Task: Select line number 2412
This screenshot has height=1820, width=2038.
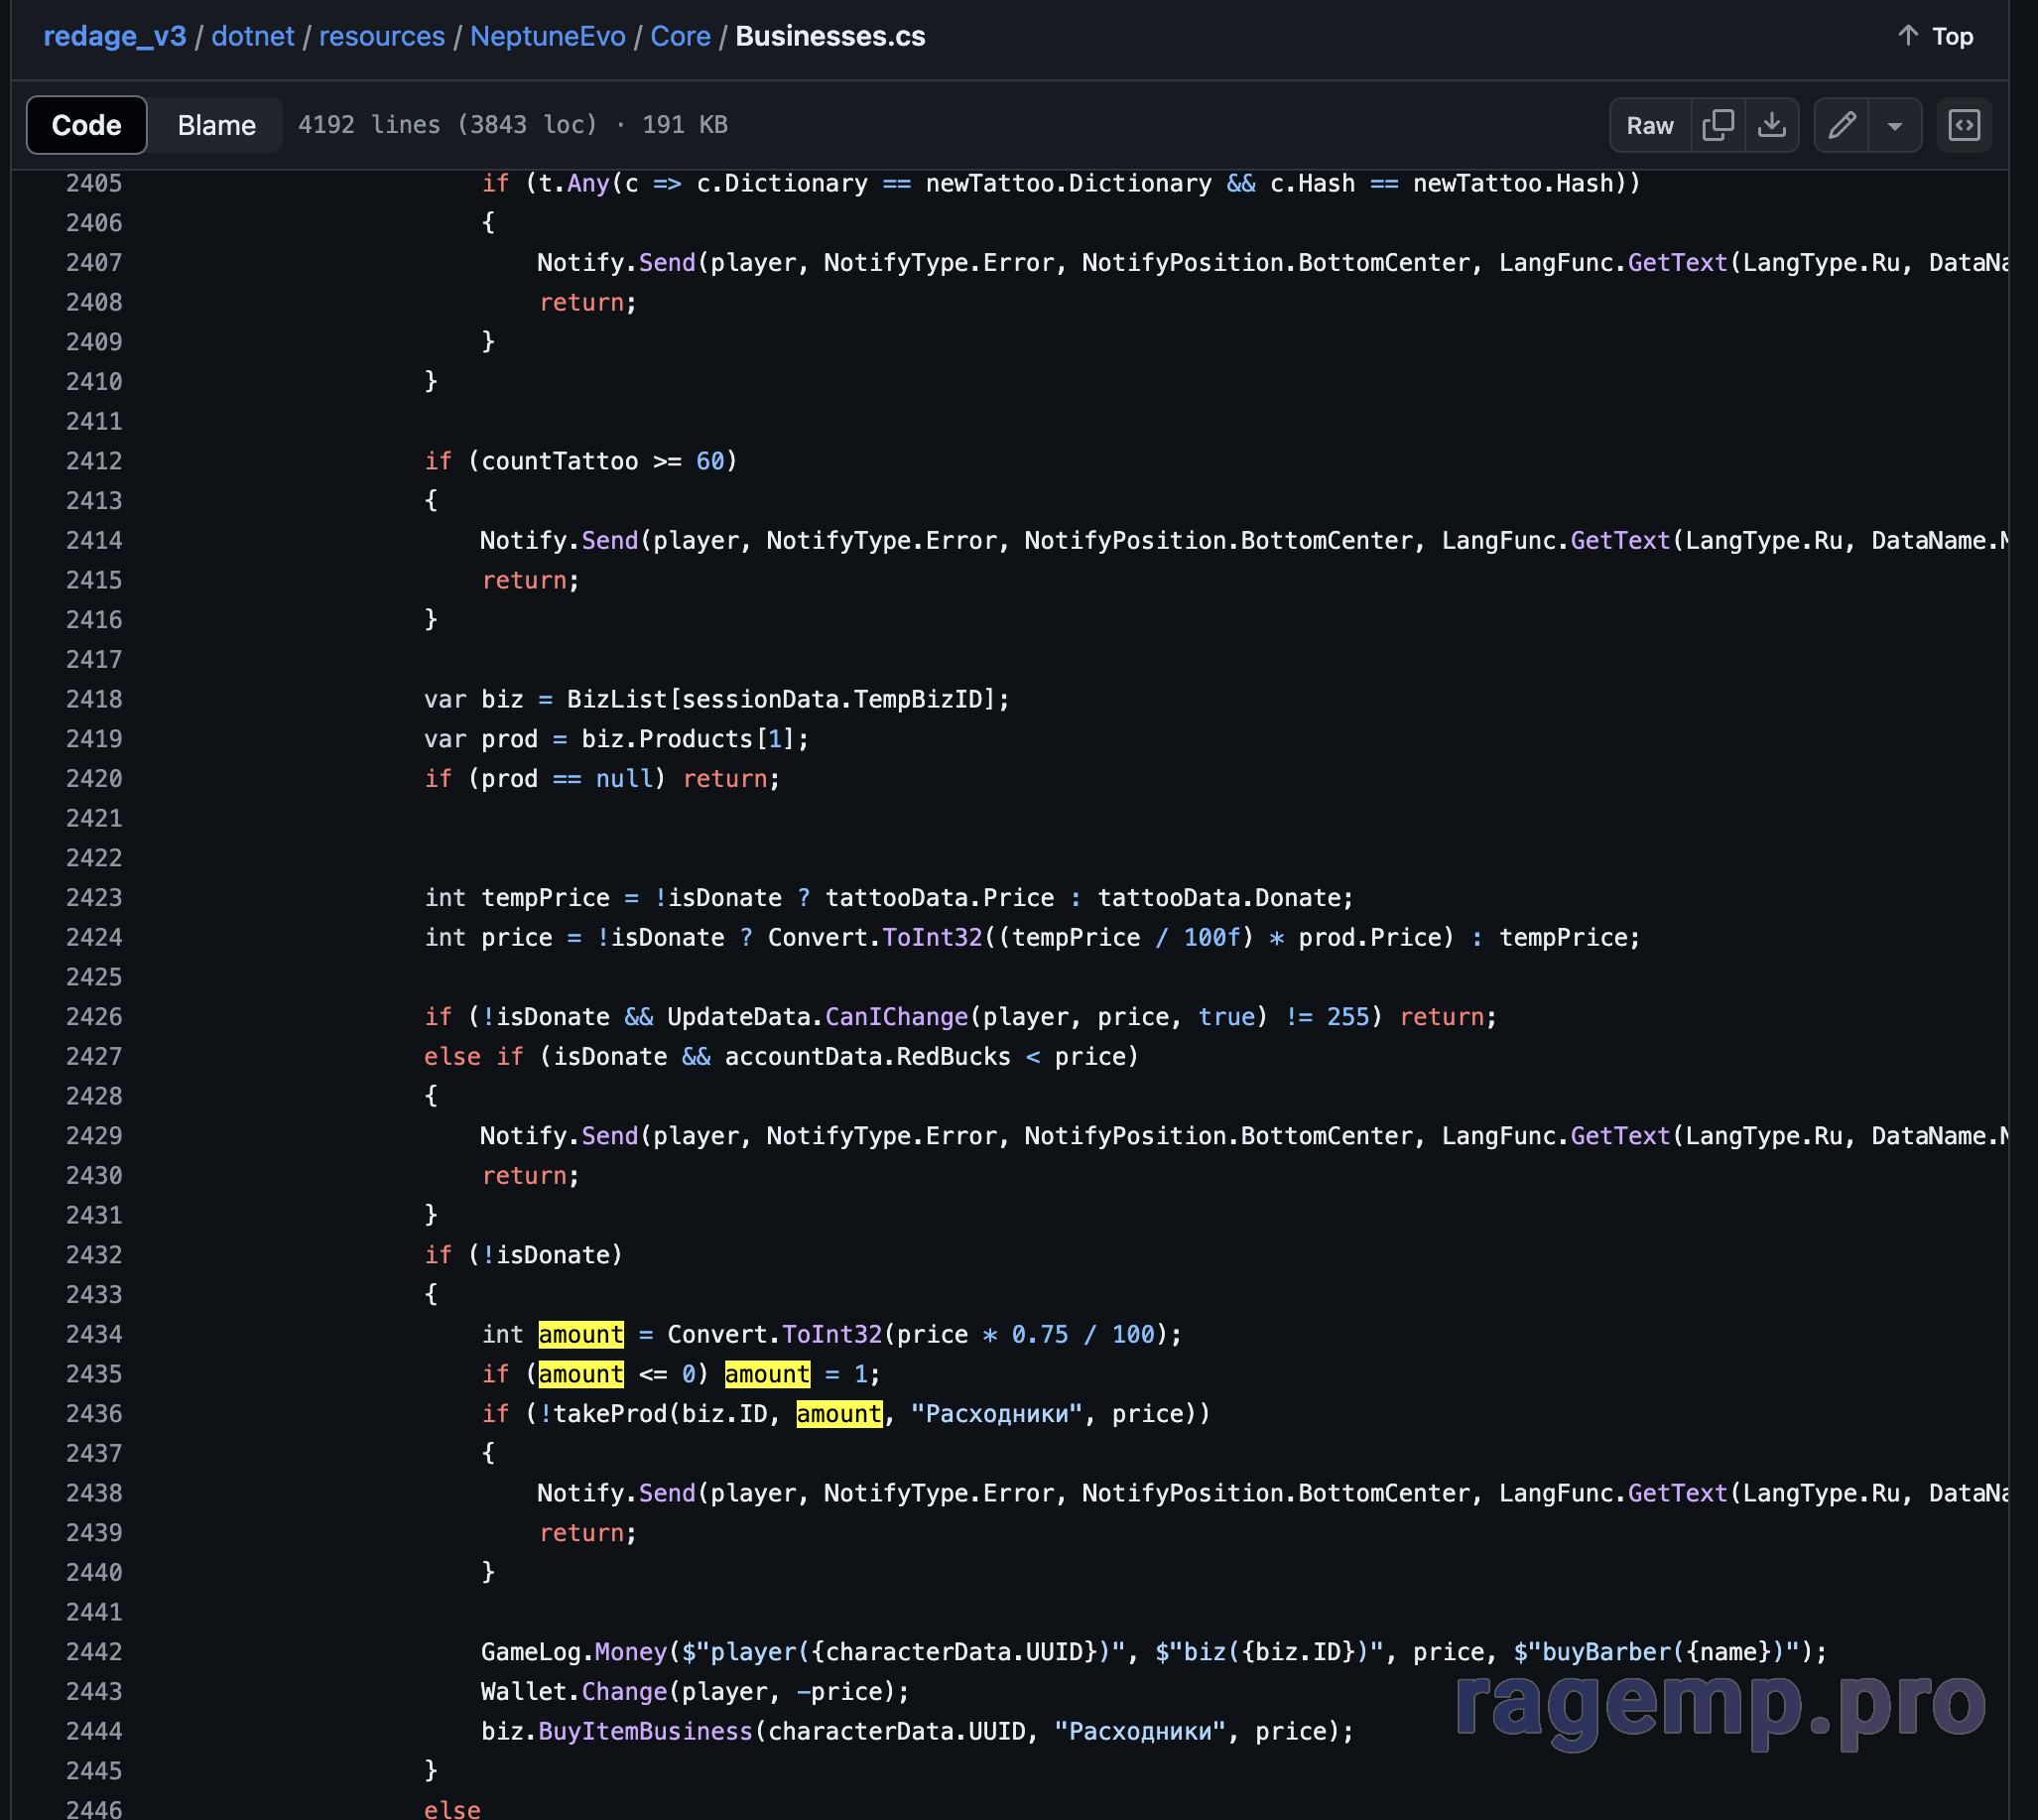Action: [94, 461]
